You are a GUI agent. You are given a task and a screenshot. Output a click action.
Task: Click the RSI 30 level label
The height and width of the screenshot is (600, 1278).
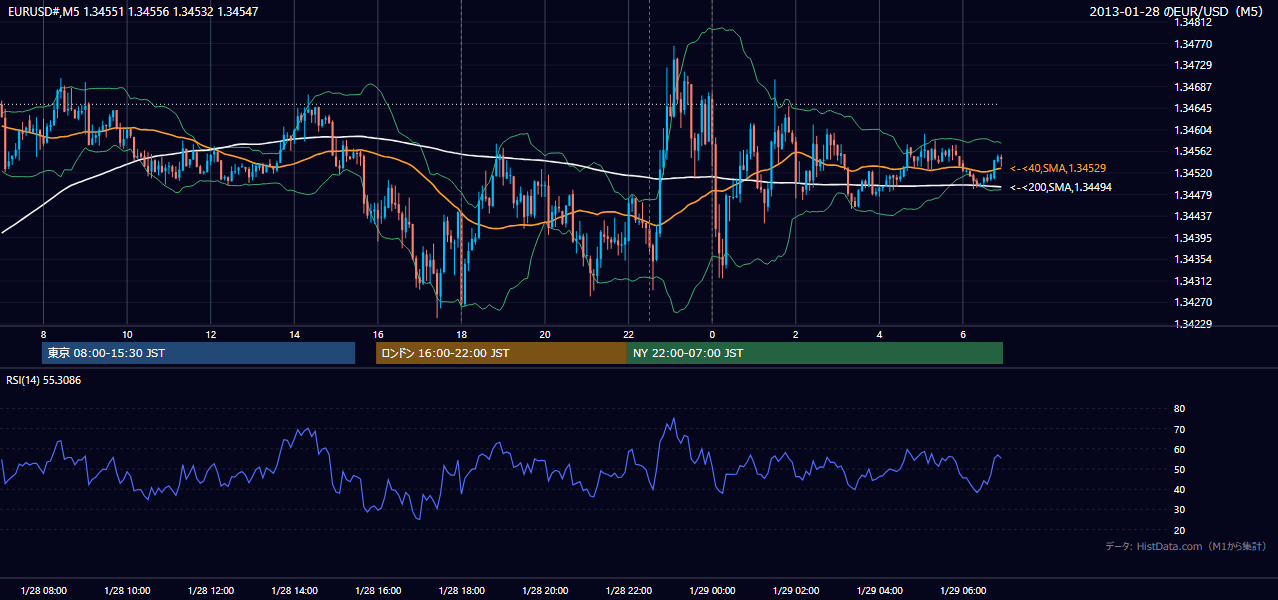pyautogui.click(x=1179, y=510)
